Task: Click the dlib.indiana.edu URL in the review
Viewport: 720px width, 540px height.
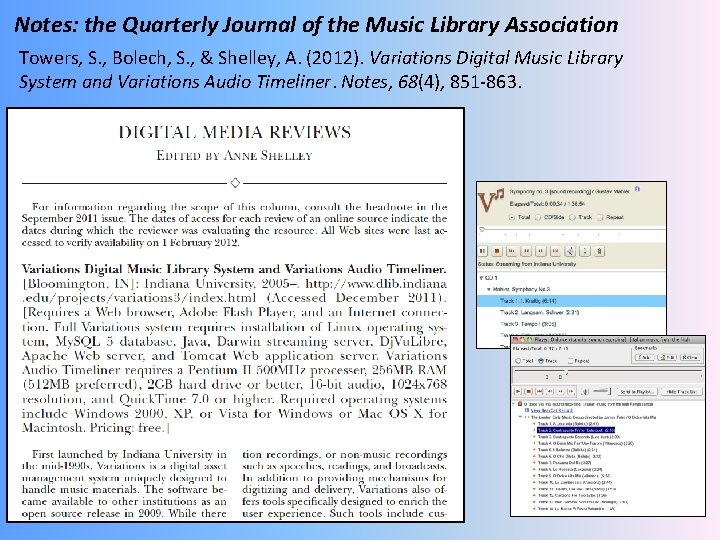Action: [x=234, y=291]
